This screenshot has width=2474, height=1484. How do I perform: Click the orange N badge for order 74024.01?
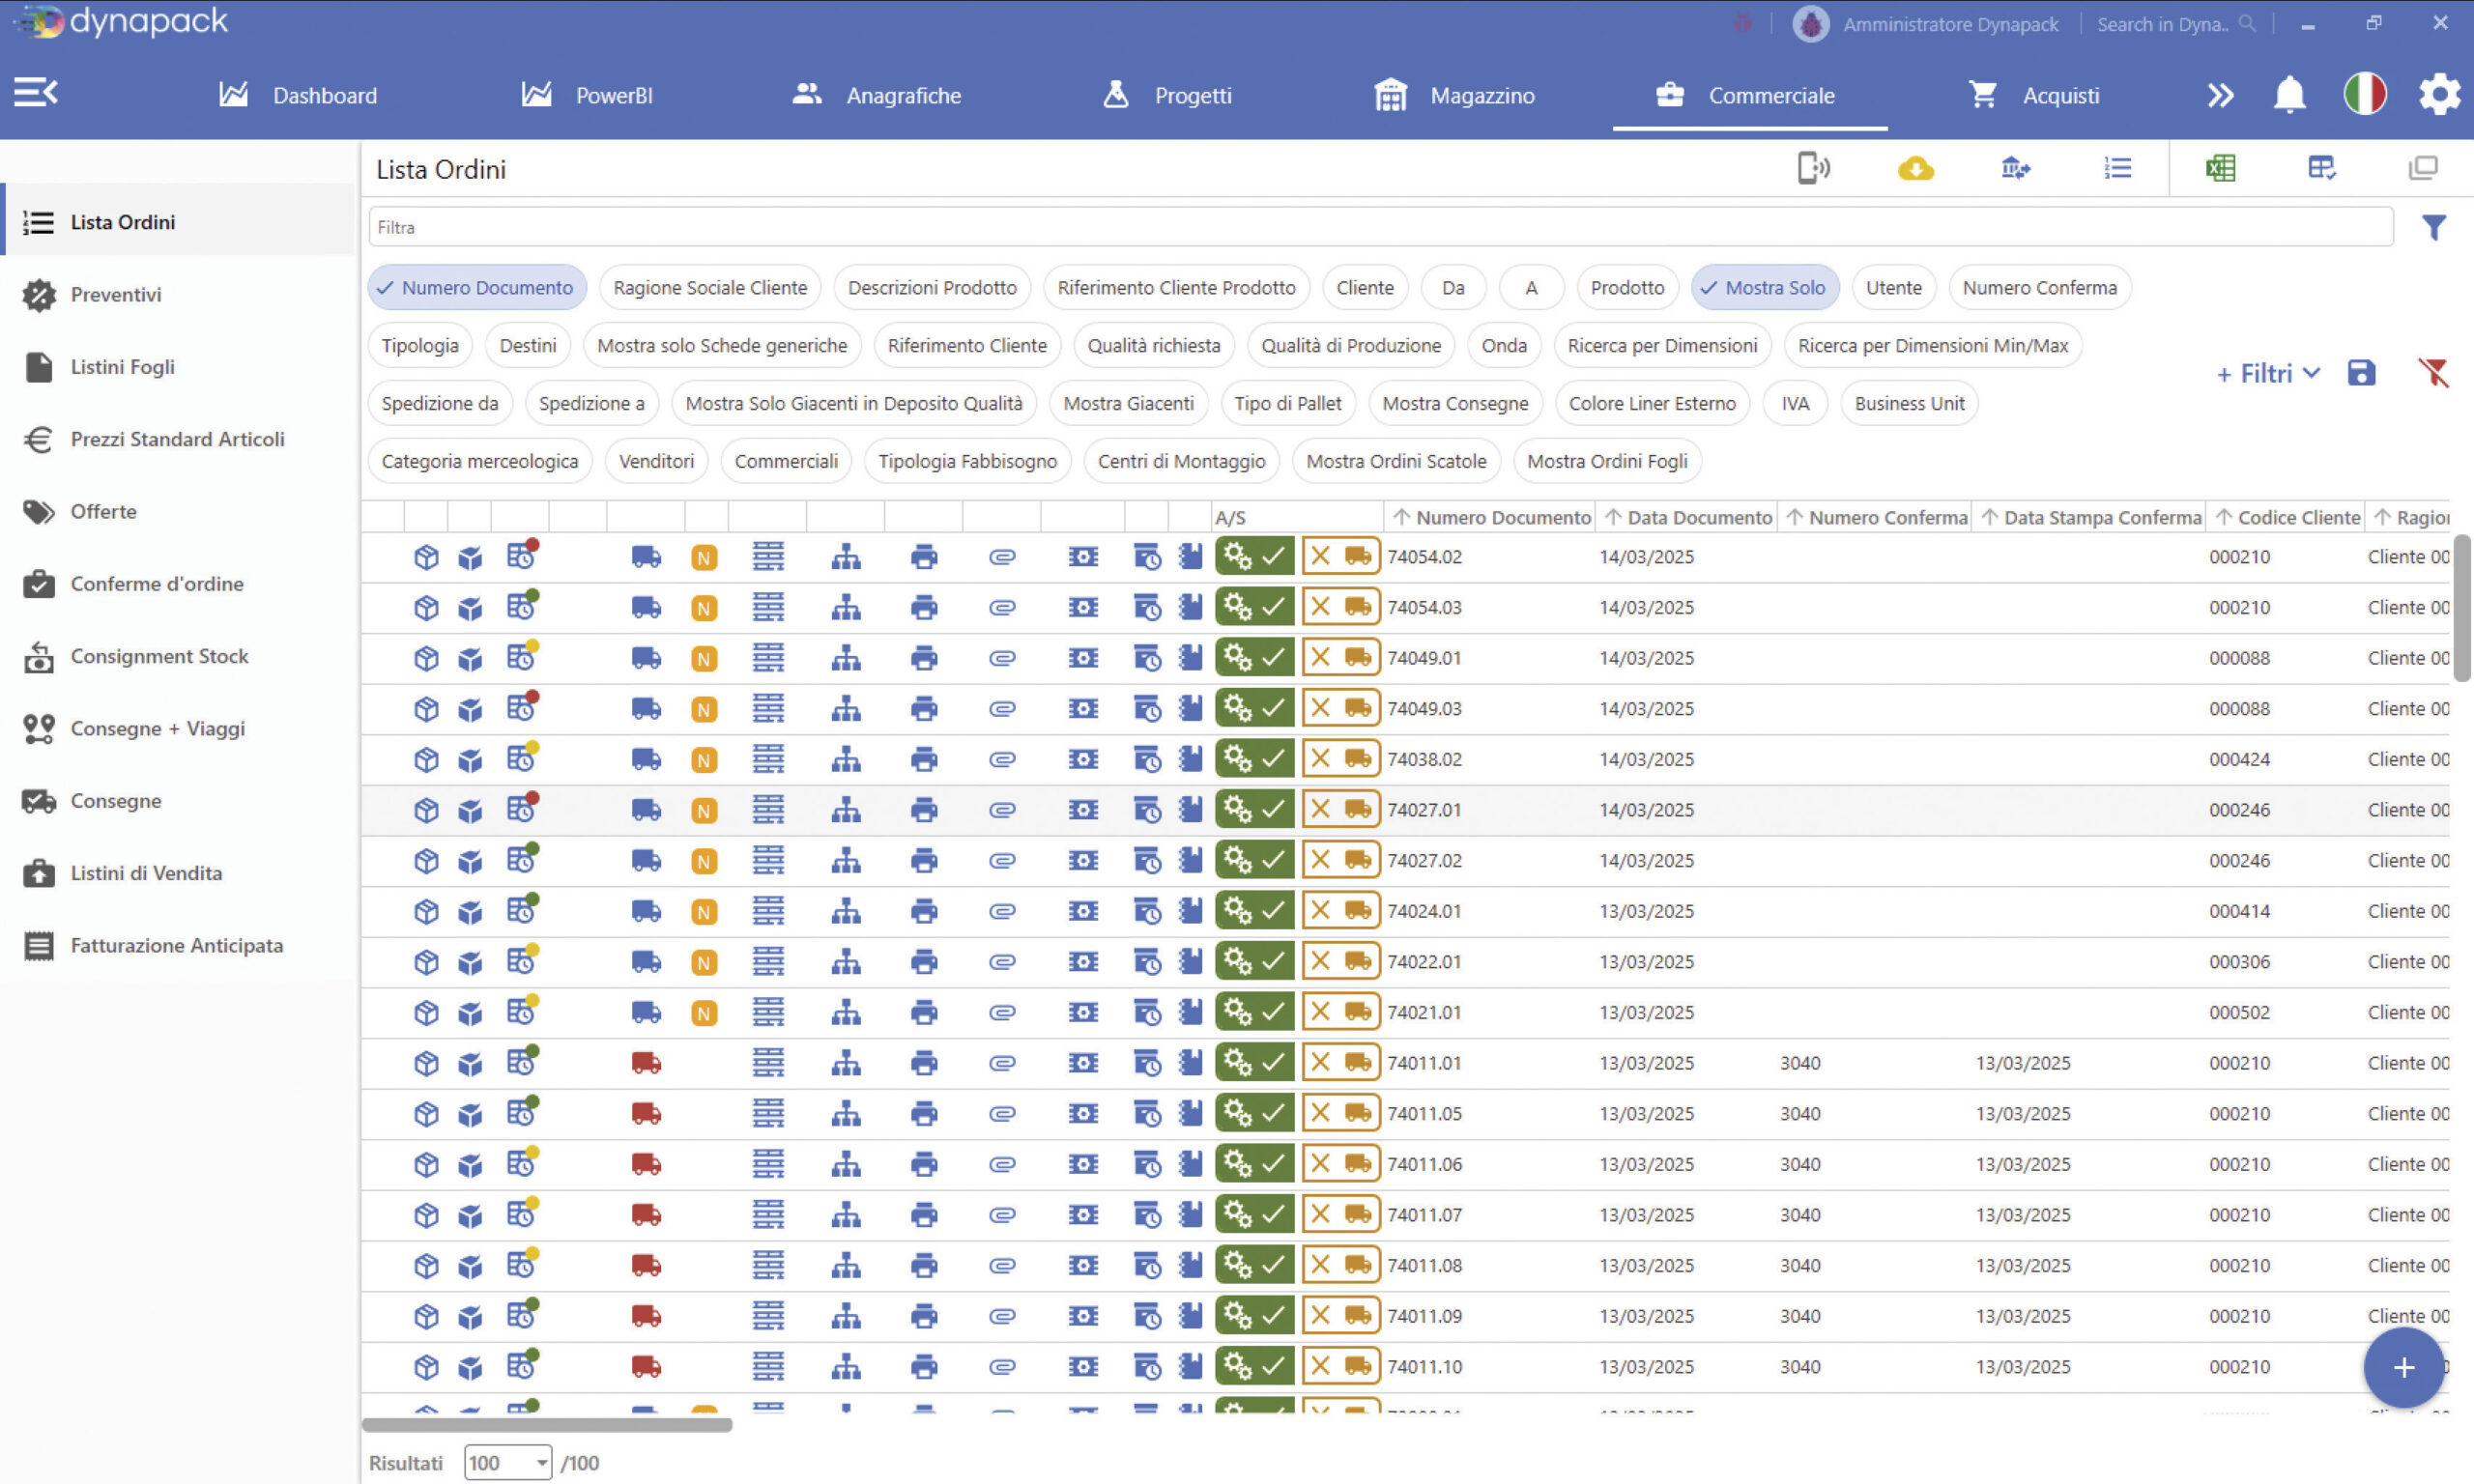[x=704, y=912]
